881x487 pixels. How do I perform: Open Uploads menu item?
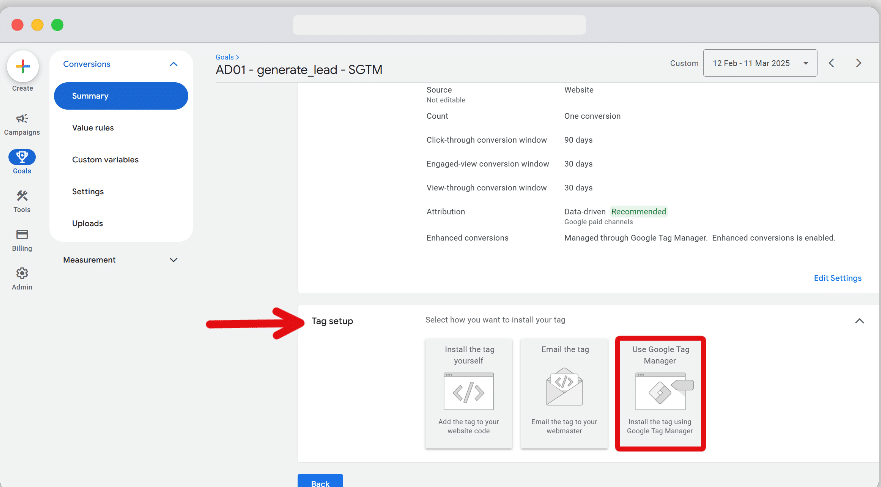[x=87, y=224]
